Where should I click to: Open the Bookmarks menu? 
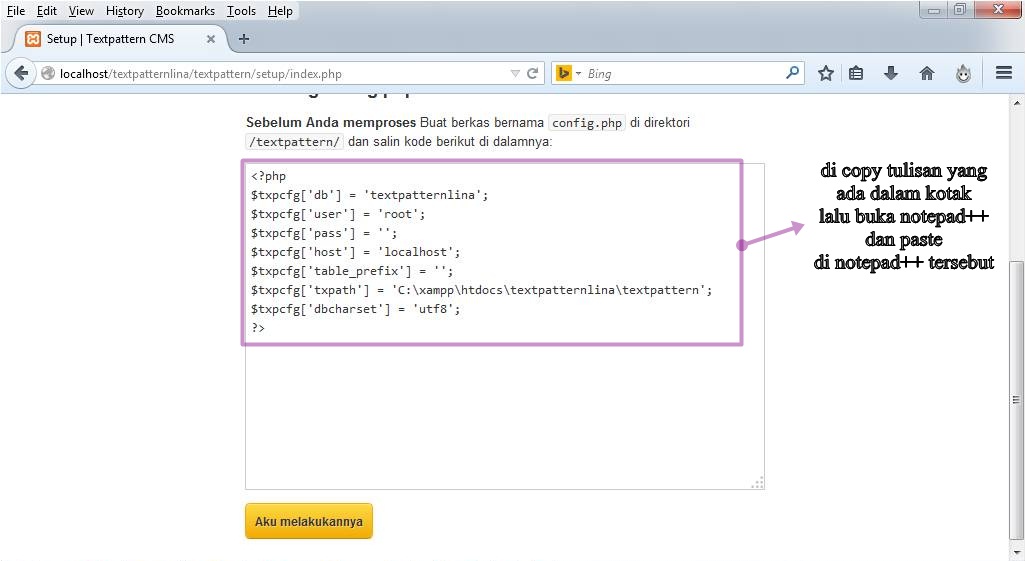pos(185,11)
